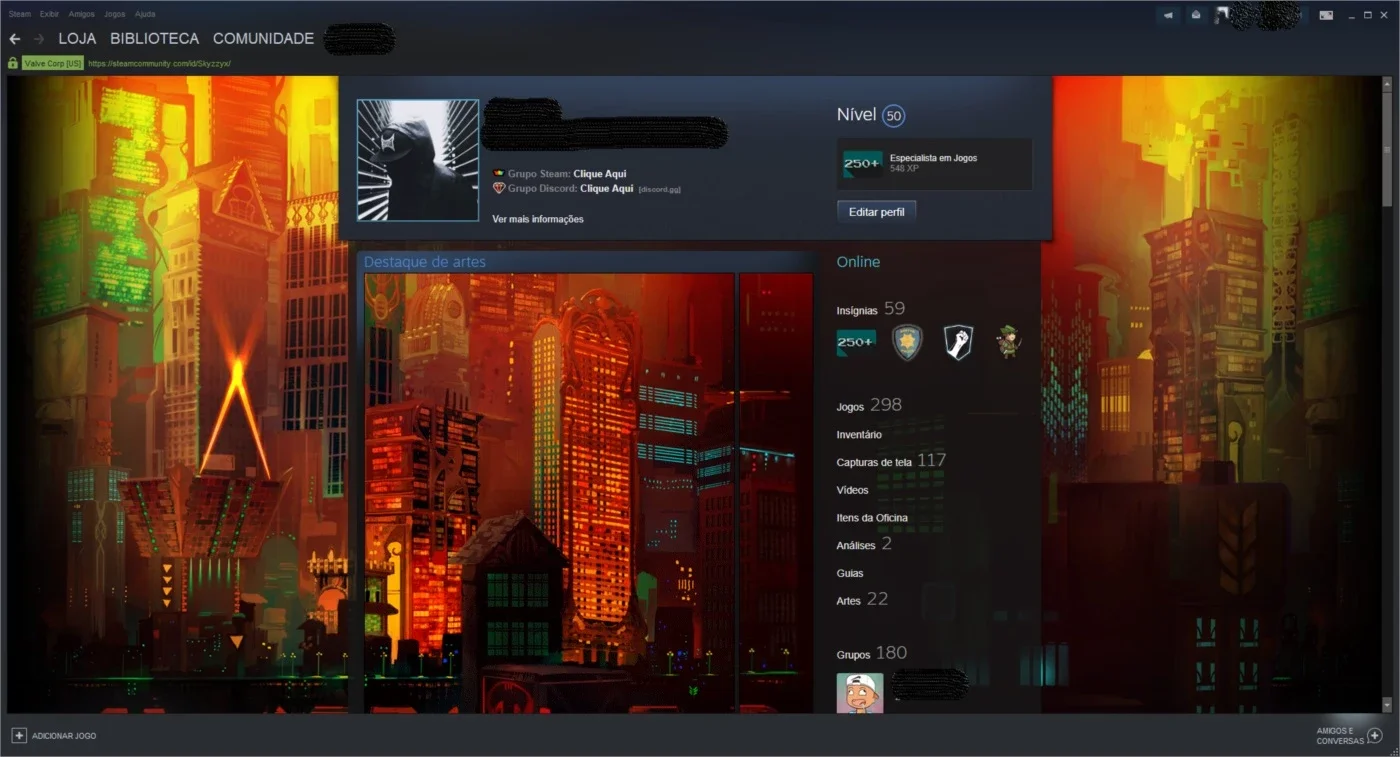This screenshot has width=1400, height=757.
Task: Open the Análises 2 link
Action: 864,544
